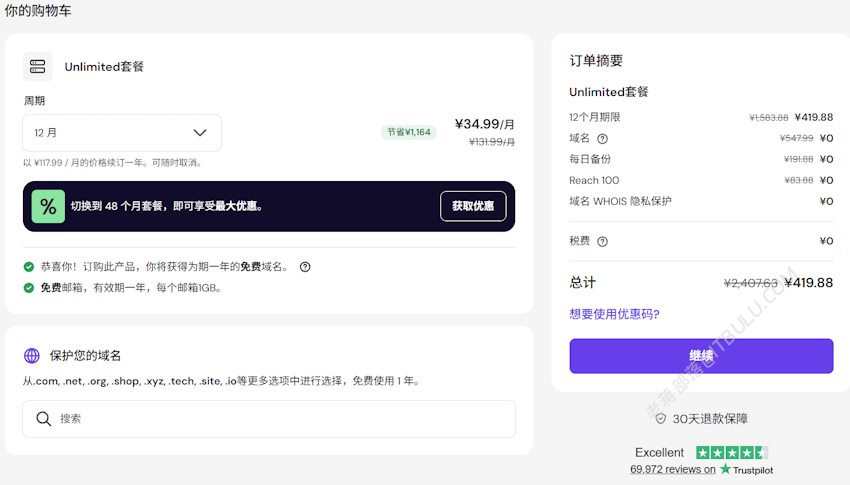Click the 域名 WHOIS 隐私保护 row
850x485 pixels.
pyautogui.click(x=701, y=202)
